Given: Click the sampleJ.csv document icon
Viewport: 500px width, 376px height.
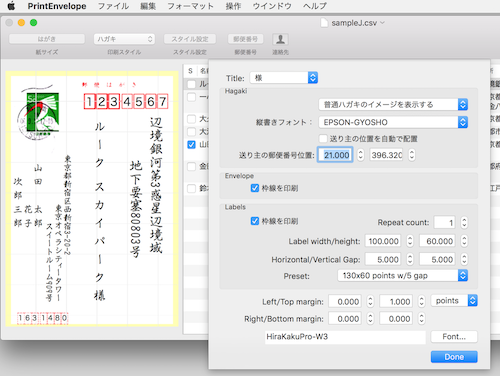Looking at the screenshot, I should 324,23.
